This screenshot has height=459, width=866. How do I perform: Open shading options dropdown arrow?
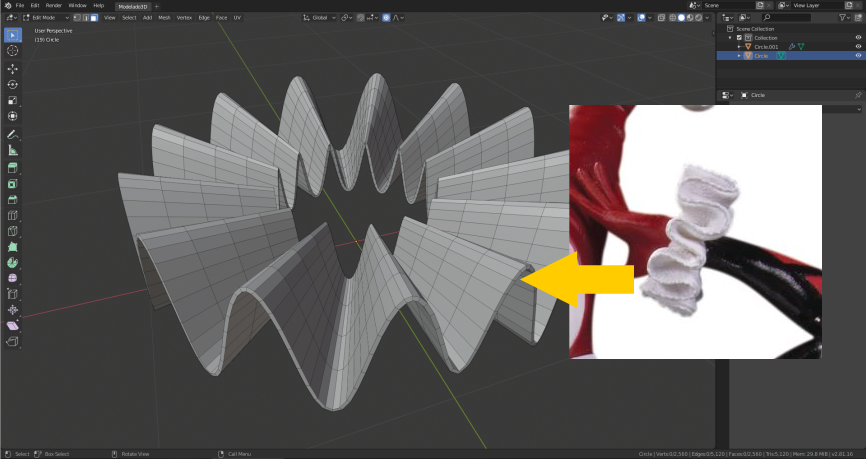[x=707, y=18]
